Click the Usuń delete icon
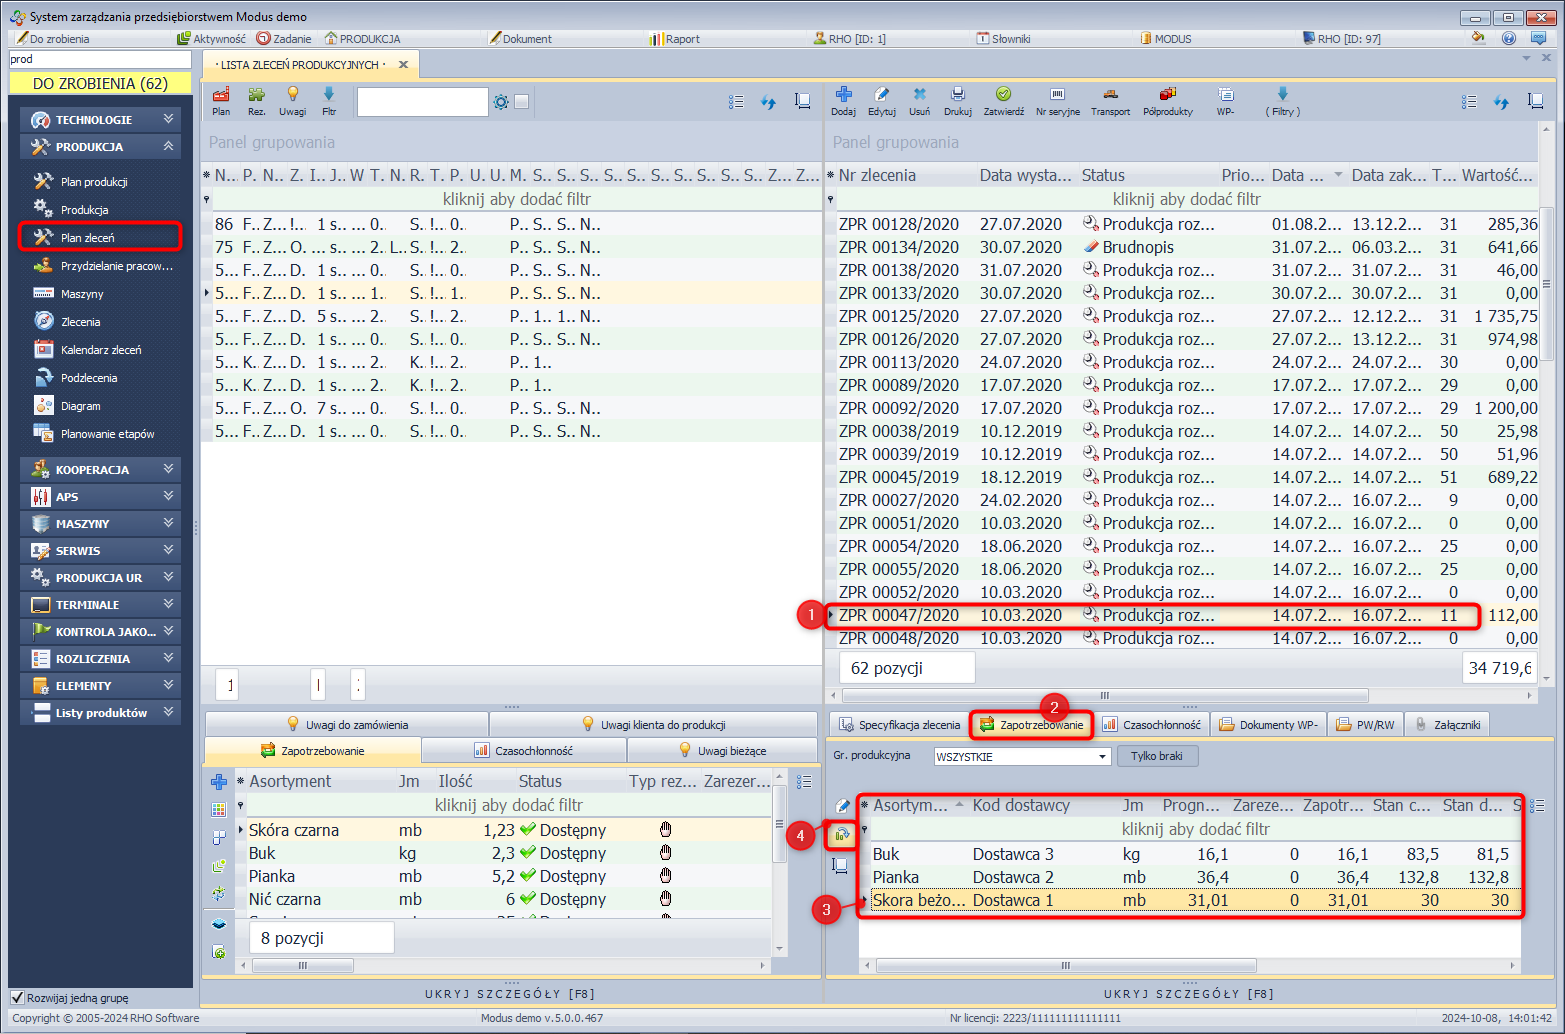The image size is (1565, 1034). pos(919,95)
